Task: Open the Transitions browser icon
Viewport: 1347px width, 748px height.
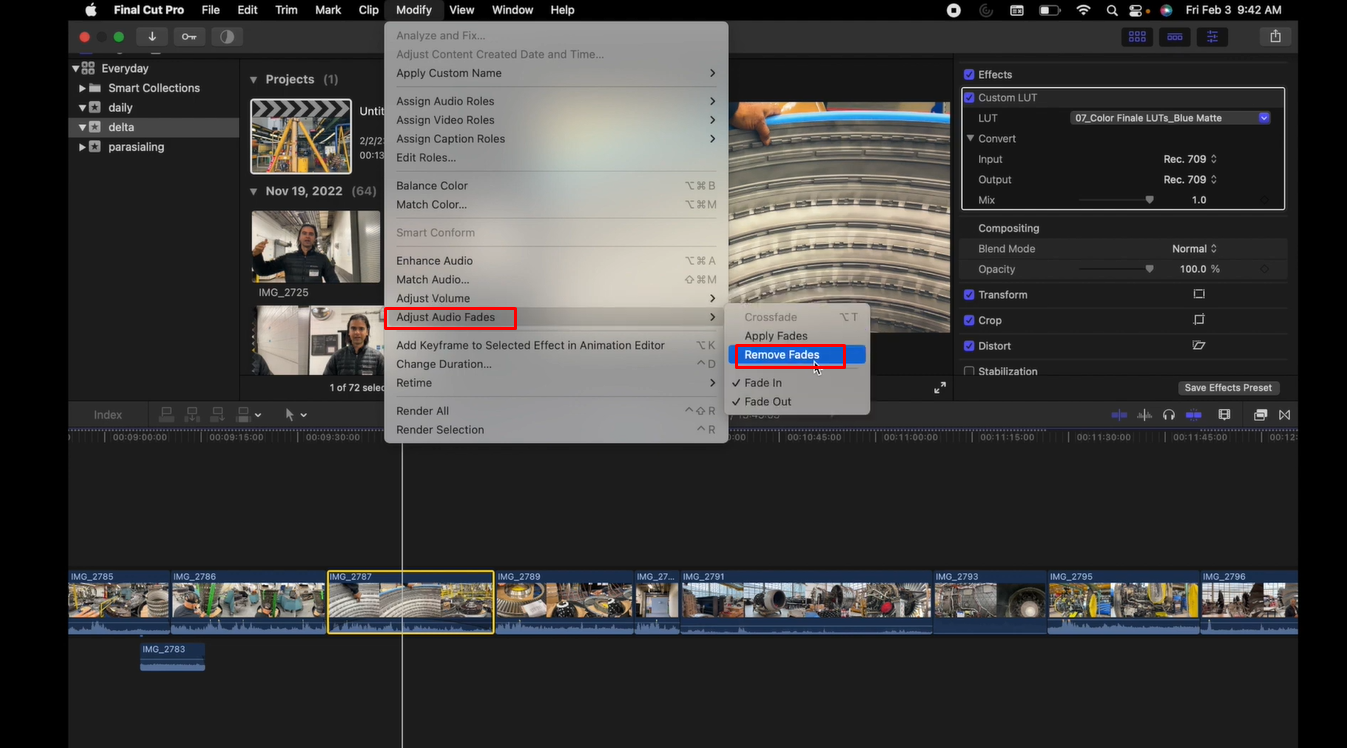Action: (x=1174, y=36)
